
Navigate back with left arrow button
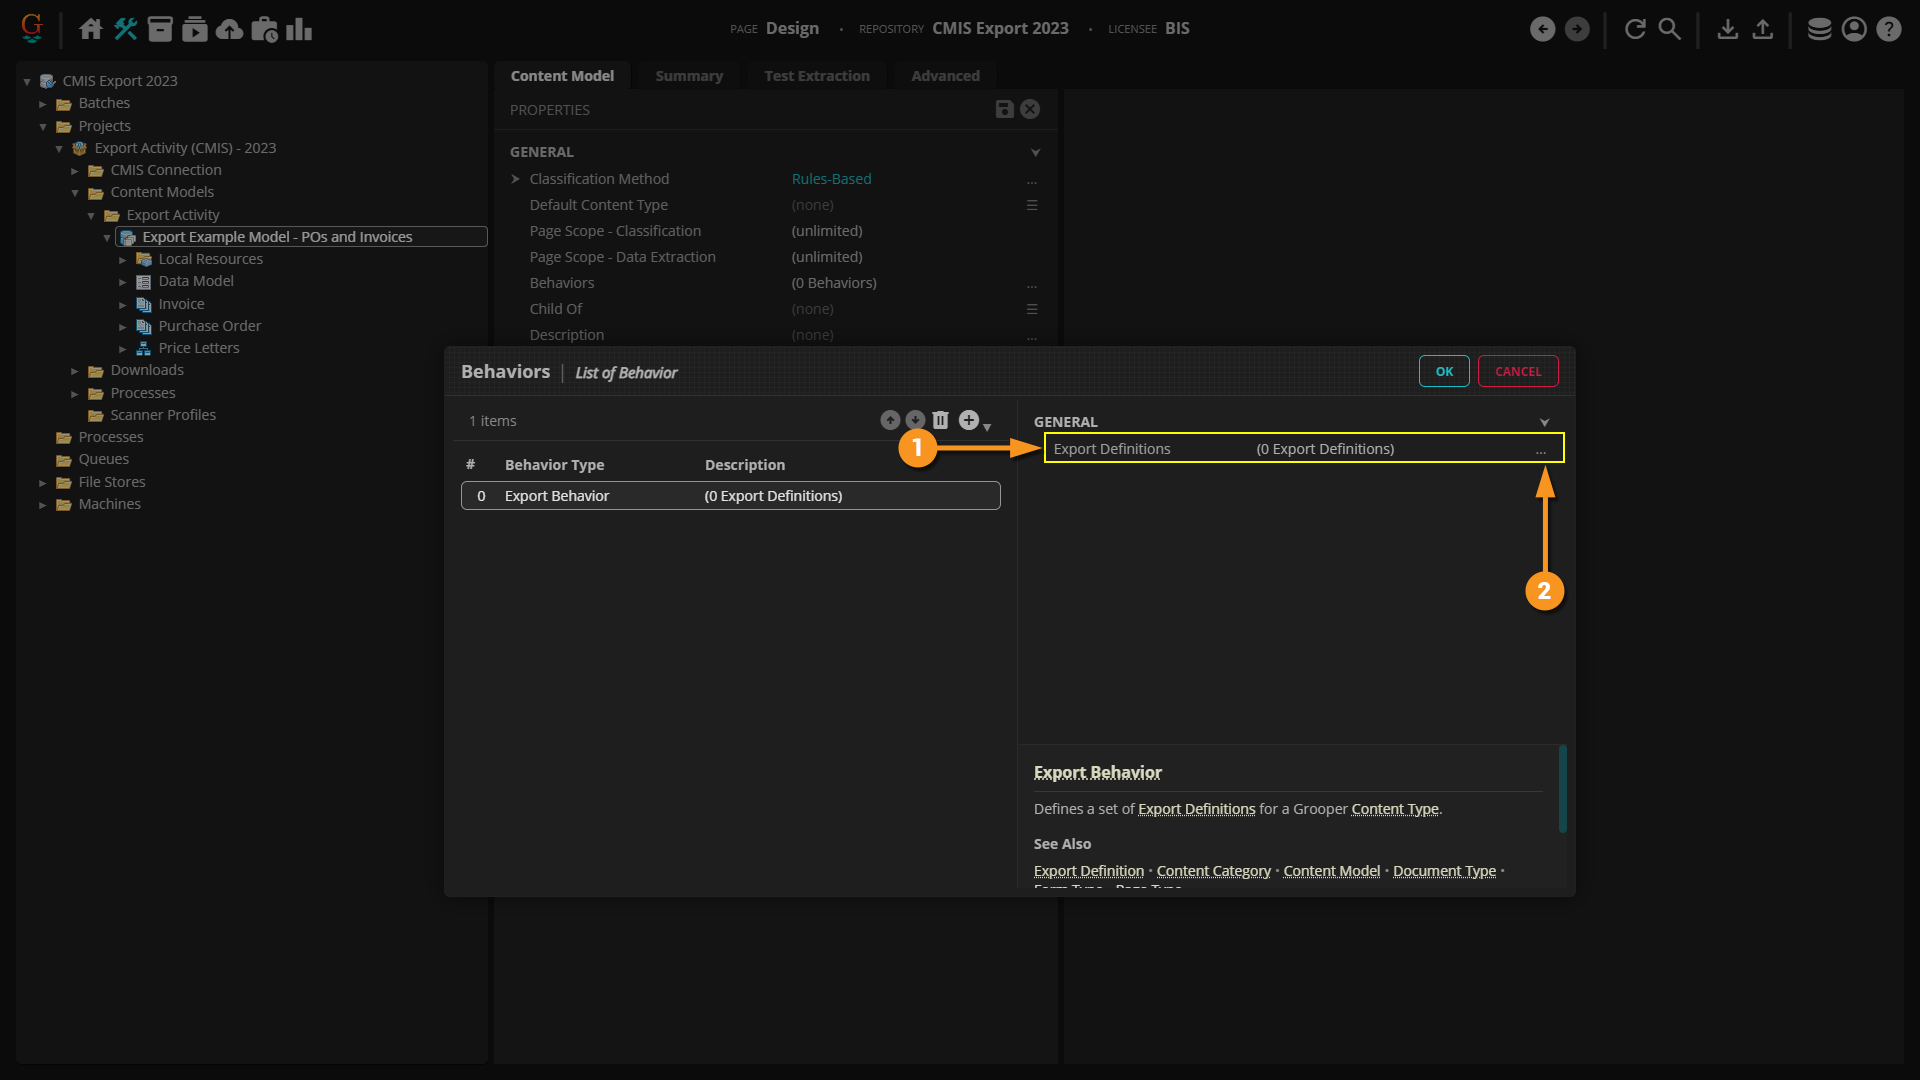tap(1542, 29)
